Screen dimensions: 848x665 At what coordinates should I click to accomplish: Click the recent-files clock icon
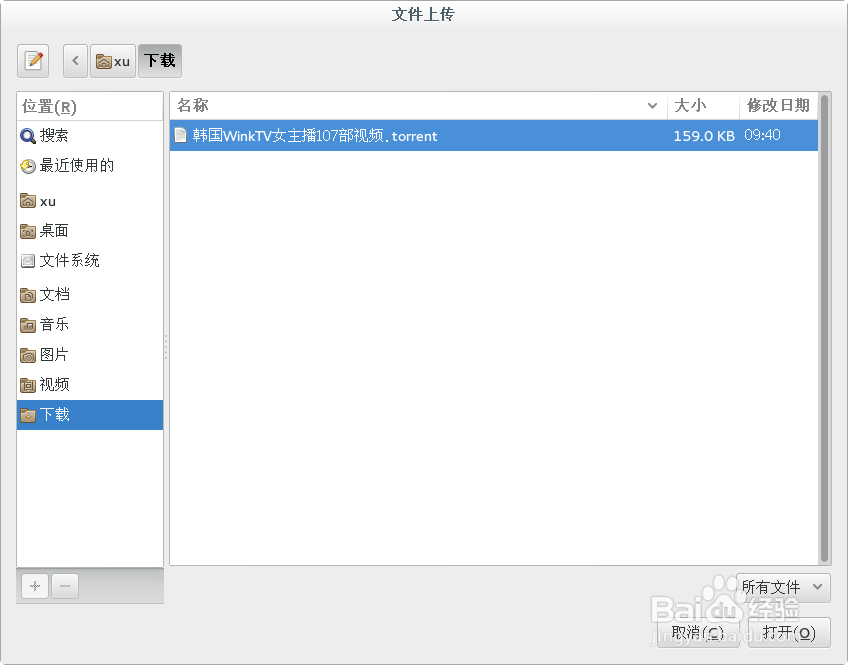[28, 167]
